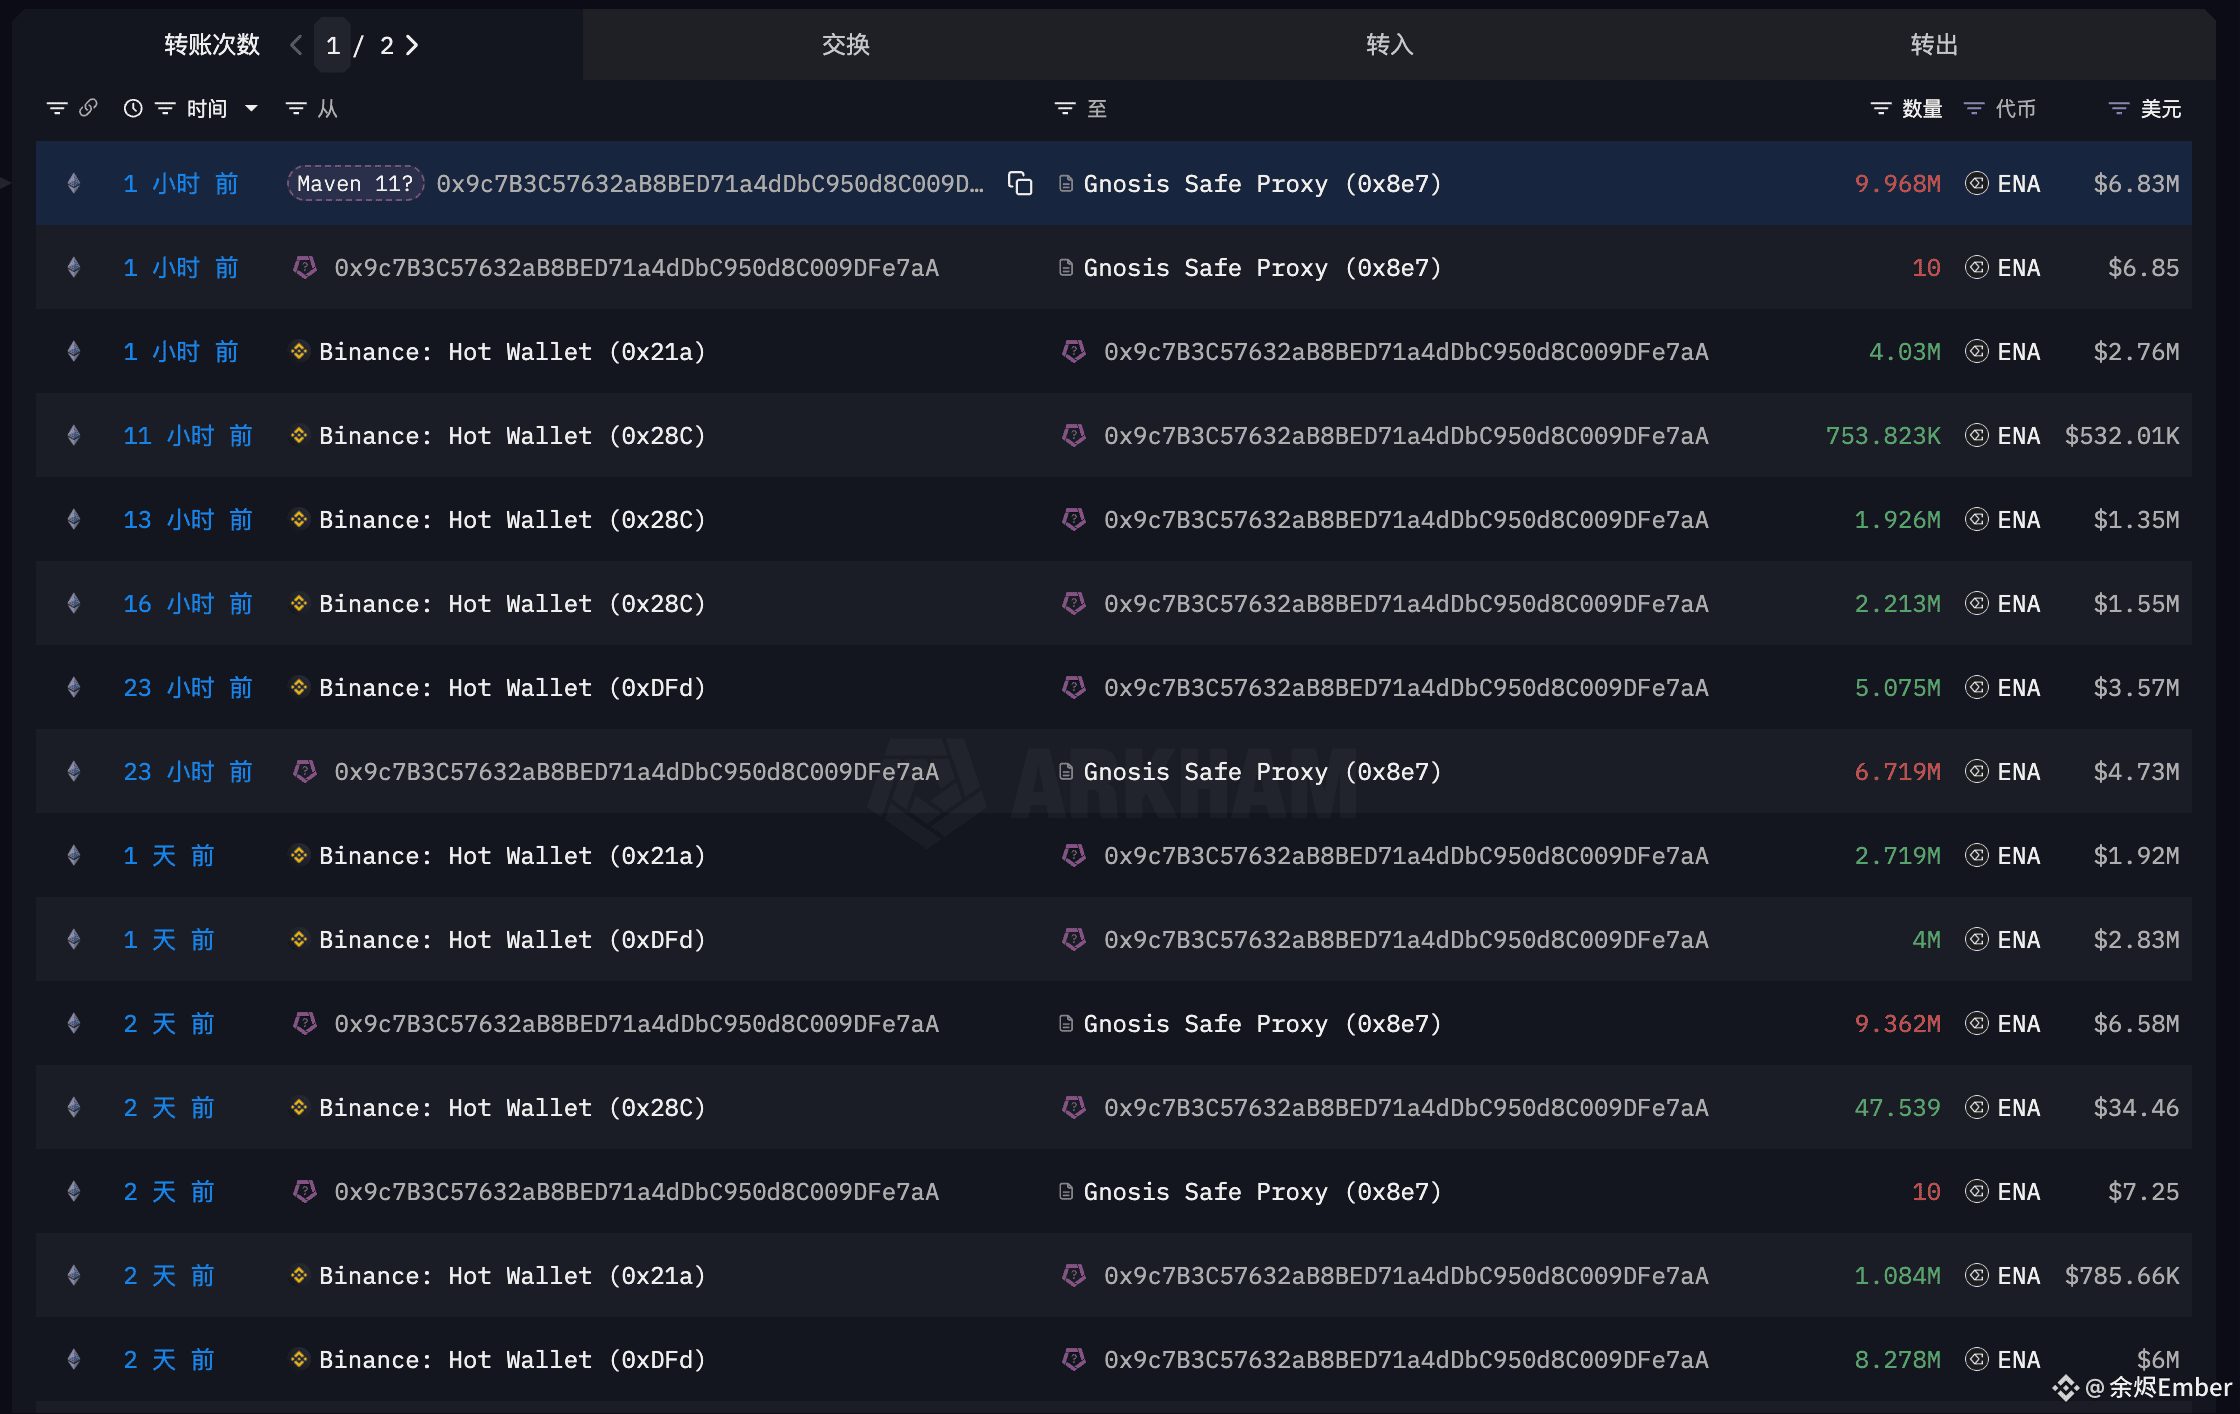The width and height of the screenshot is (2240, 1414).
Task: Go to next page of transfers
Action: (x=412, y=45)
